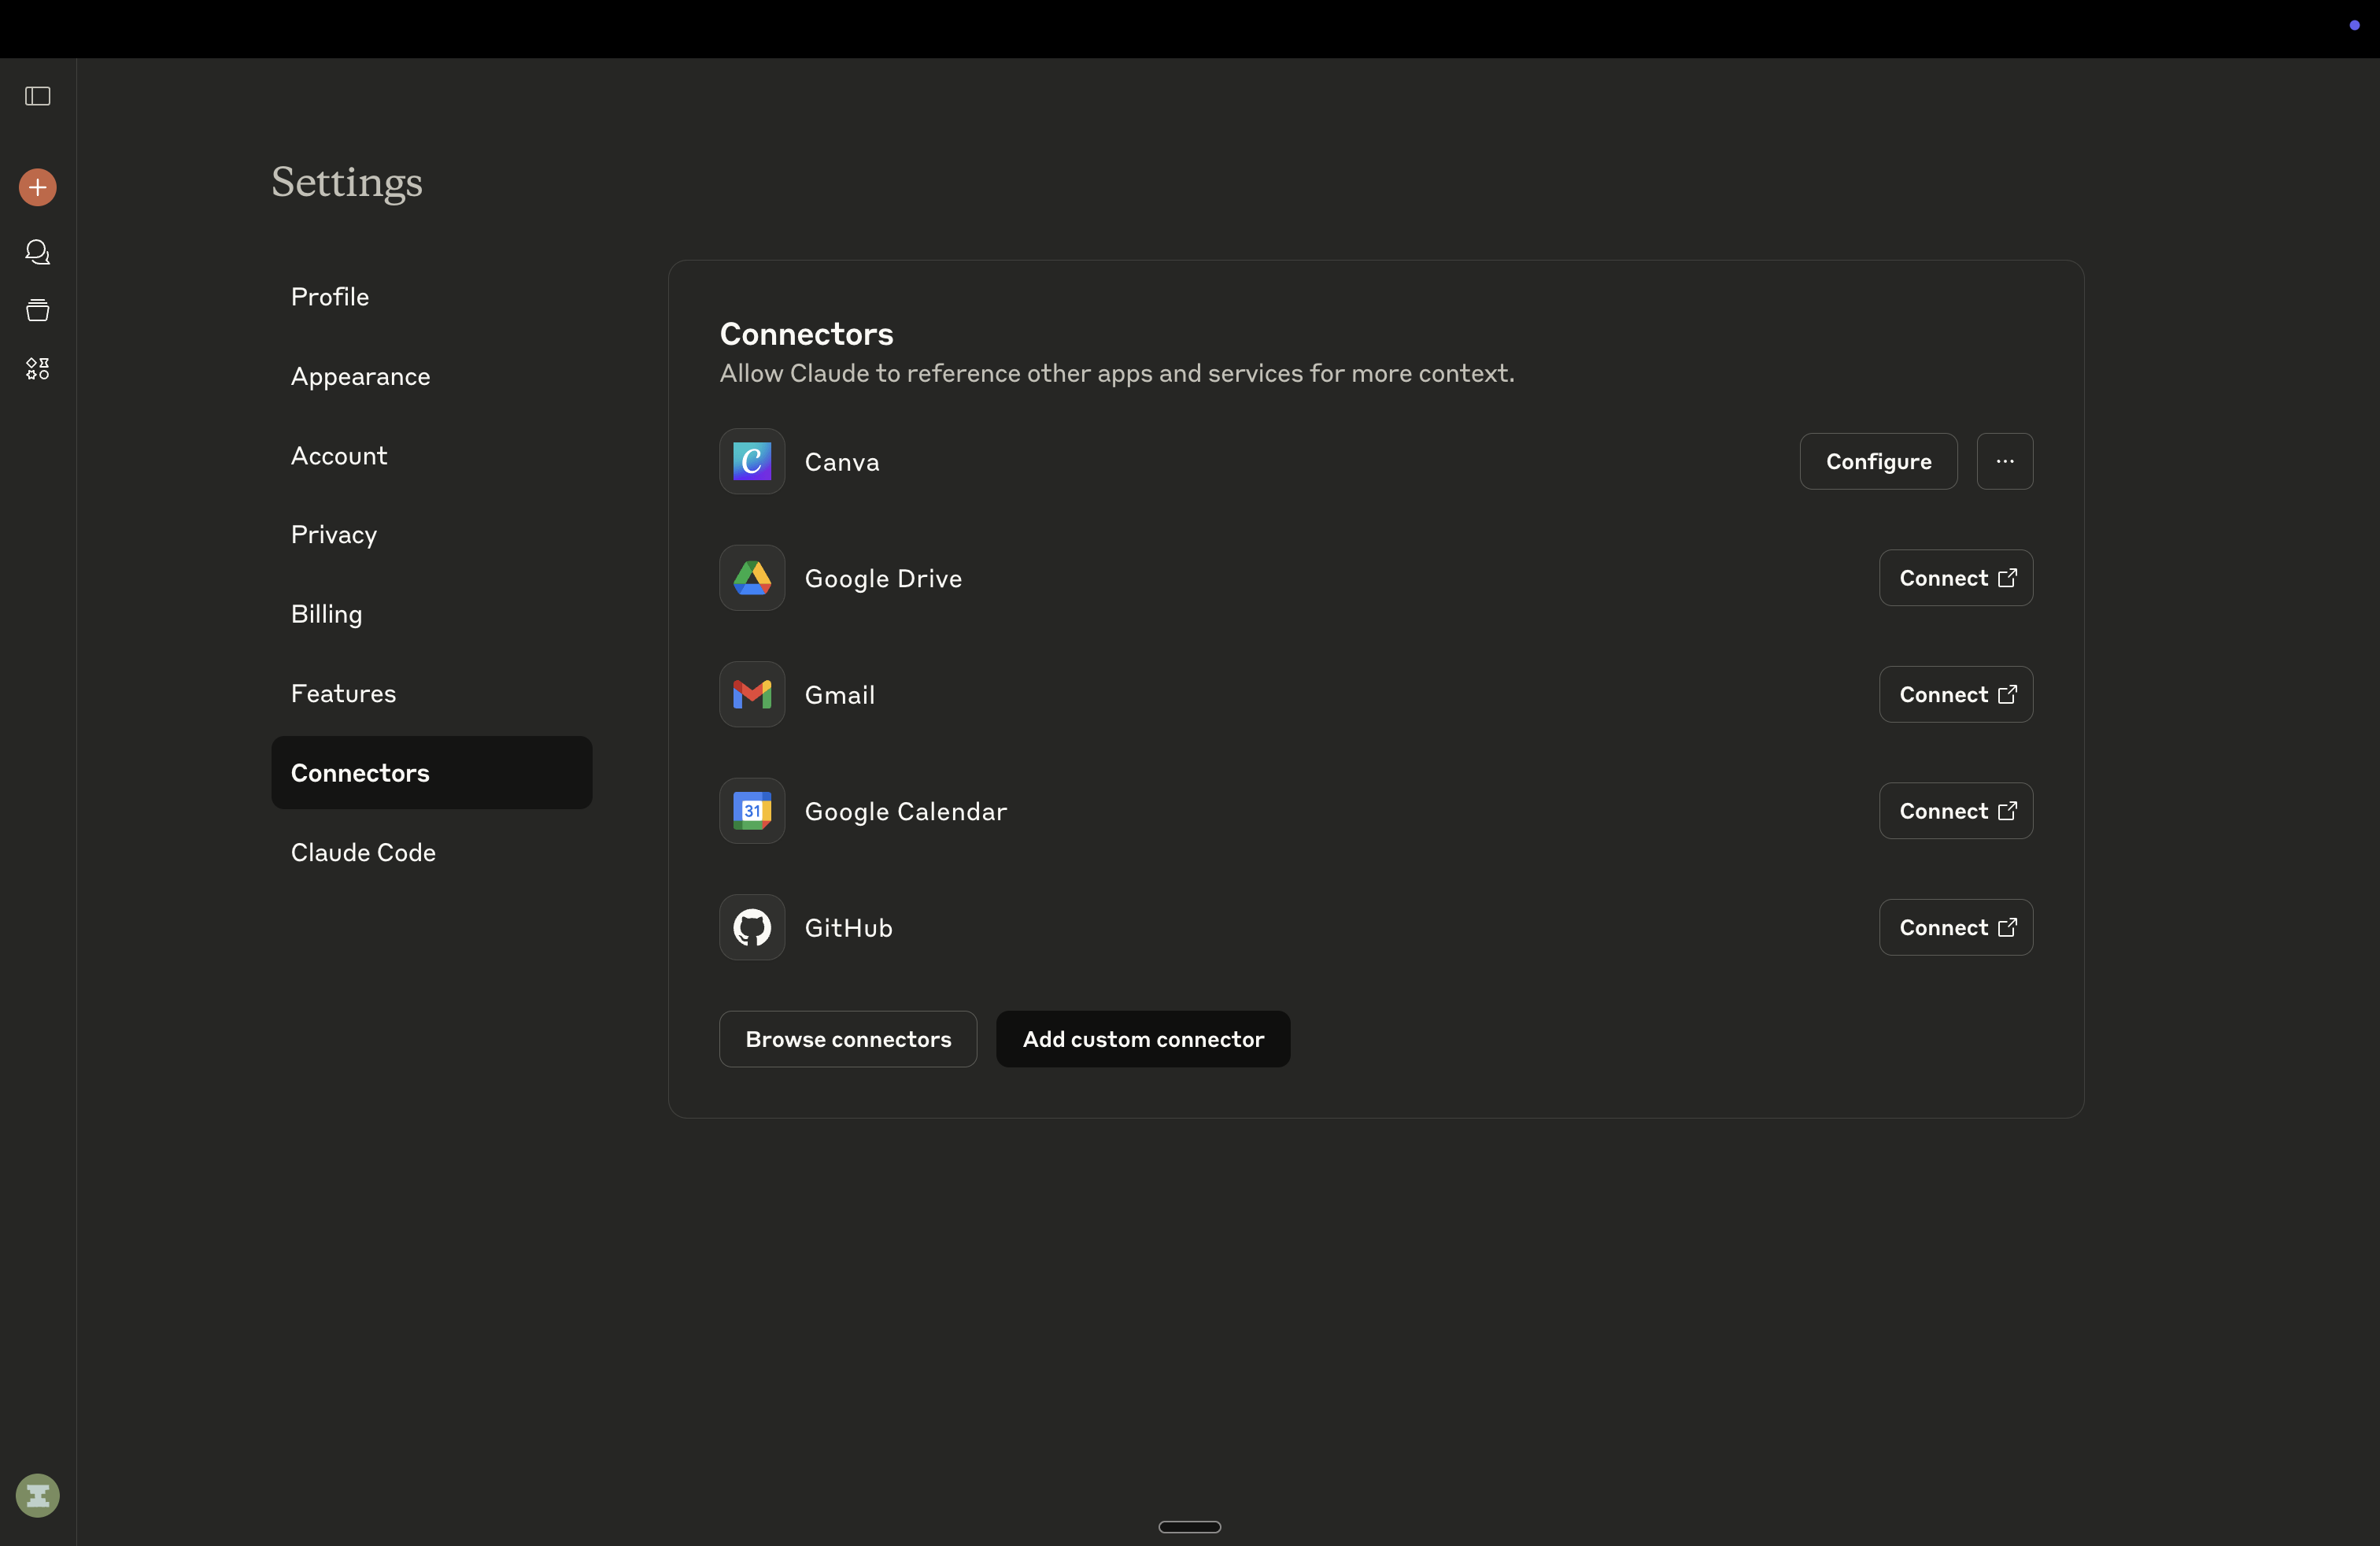
Task: Open the Billing settings section
Action: point(431,614)
